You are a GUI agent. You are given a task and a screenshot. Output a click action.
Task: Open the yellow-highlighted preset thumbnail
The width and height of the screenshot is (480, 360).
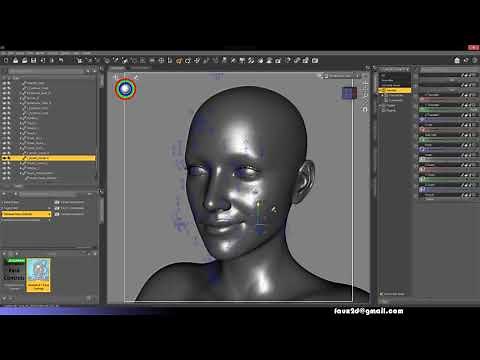point(38,275)
